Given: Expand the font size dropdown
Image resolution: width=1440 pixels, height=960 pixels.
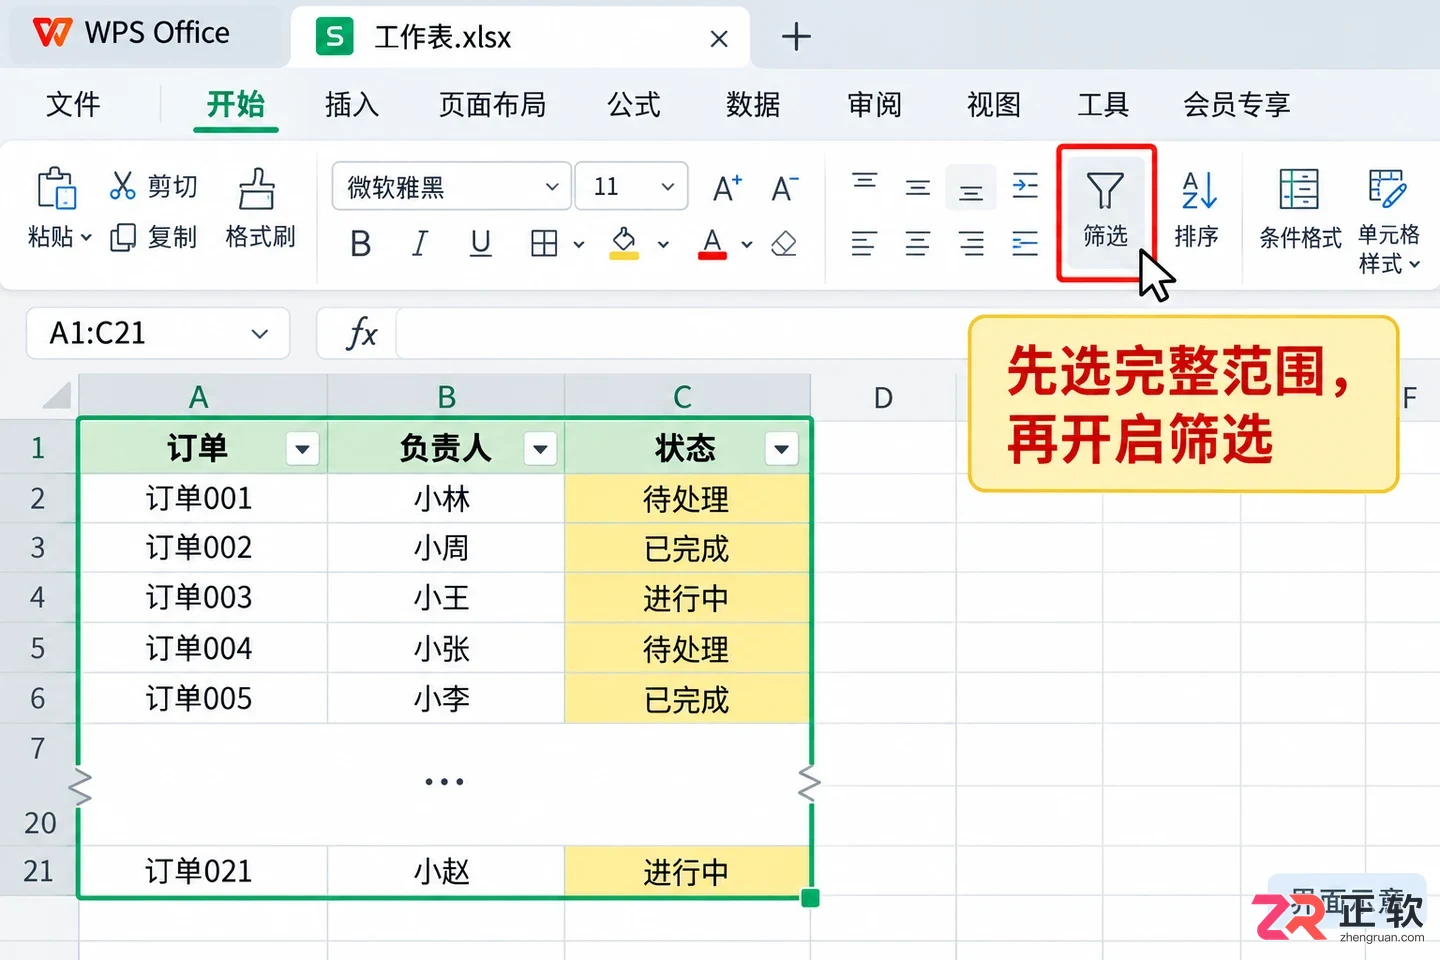Looking at the screenshot, I should [x=668, y=187].
